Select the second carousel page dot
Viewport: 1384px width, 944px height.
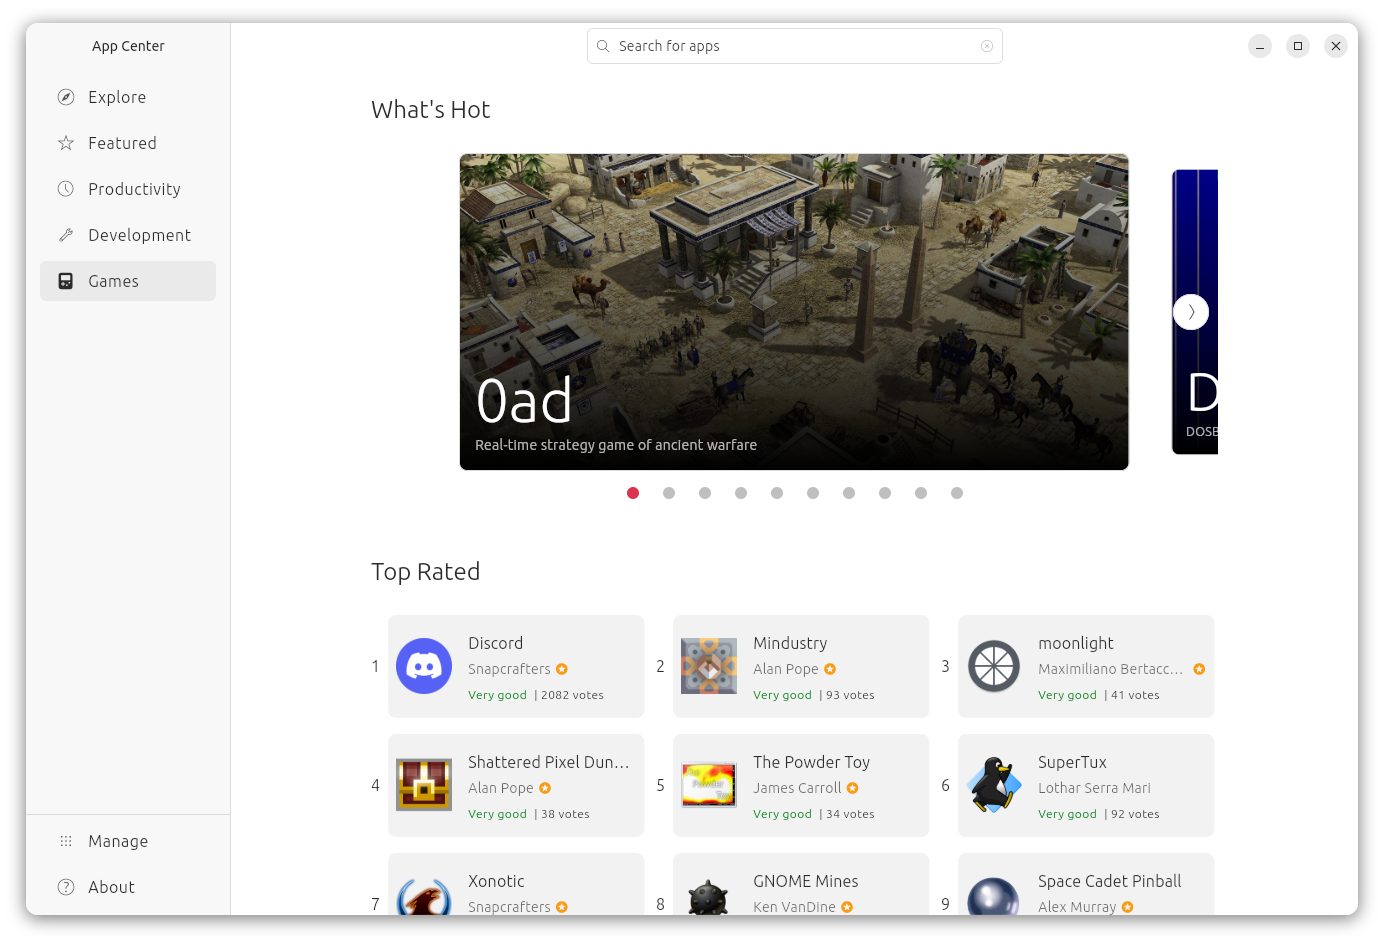(669, 493)
